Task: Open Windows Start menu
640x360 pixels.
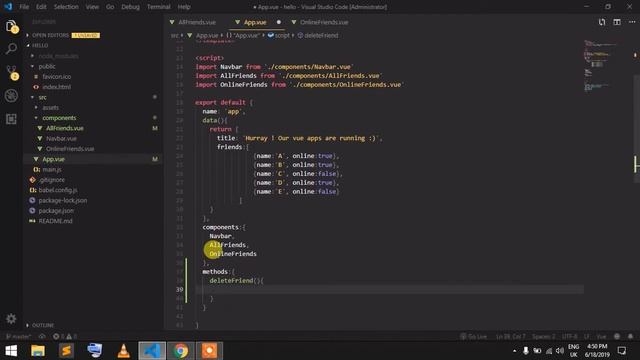Action: point(11,351)
